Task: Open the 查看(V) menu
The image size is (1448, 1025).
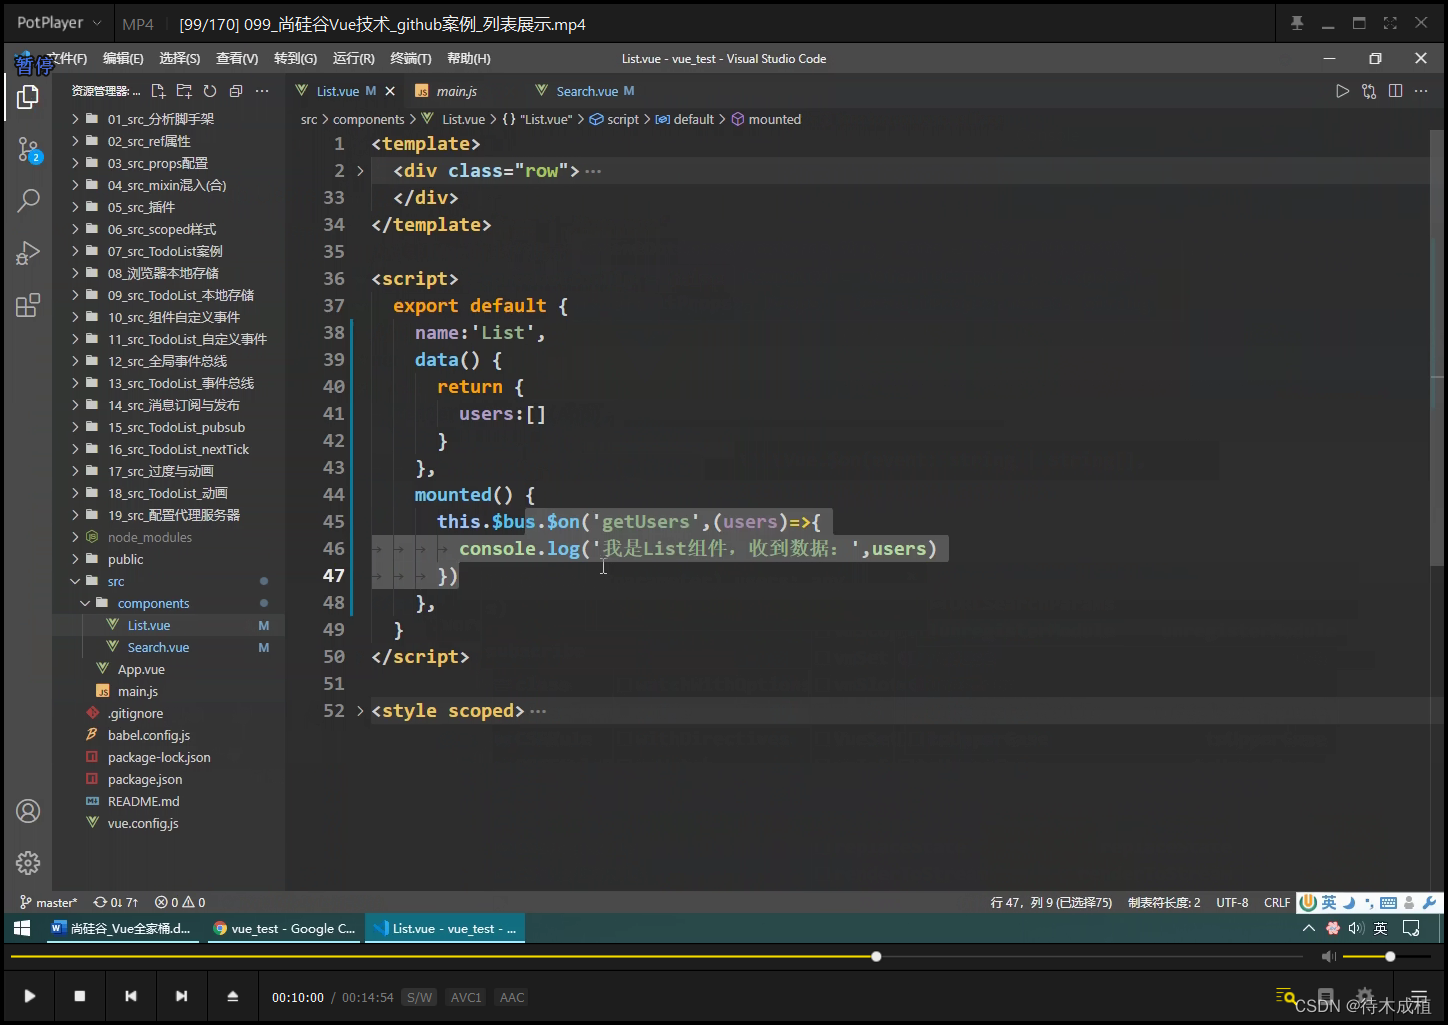Action: (x=237, y=59)
